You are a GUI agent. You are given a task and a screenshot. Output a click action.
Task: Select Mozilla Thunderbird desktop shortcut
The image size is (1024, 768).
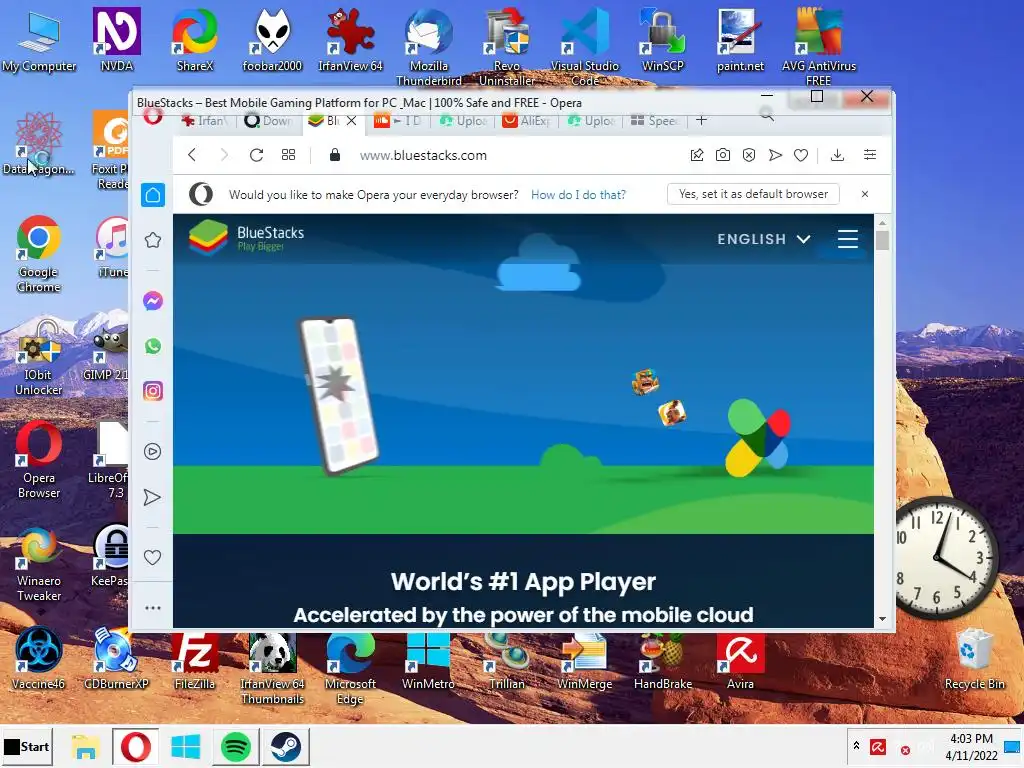428,47
